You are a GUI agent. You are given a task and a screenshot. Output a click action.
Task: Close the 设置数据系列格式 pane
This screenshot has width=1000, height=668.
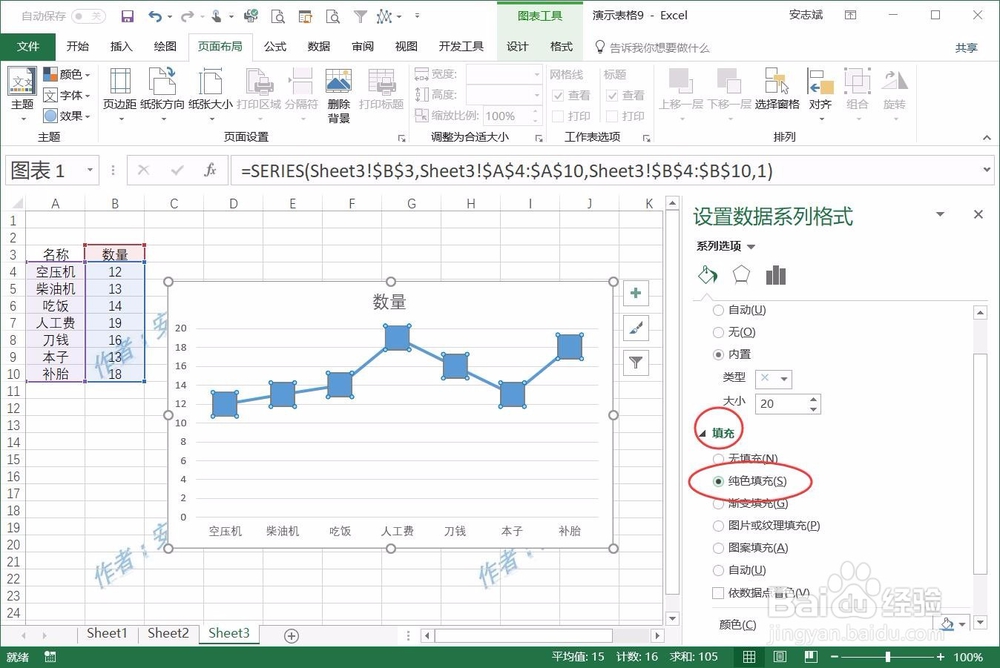(977, 214)
